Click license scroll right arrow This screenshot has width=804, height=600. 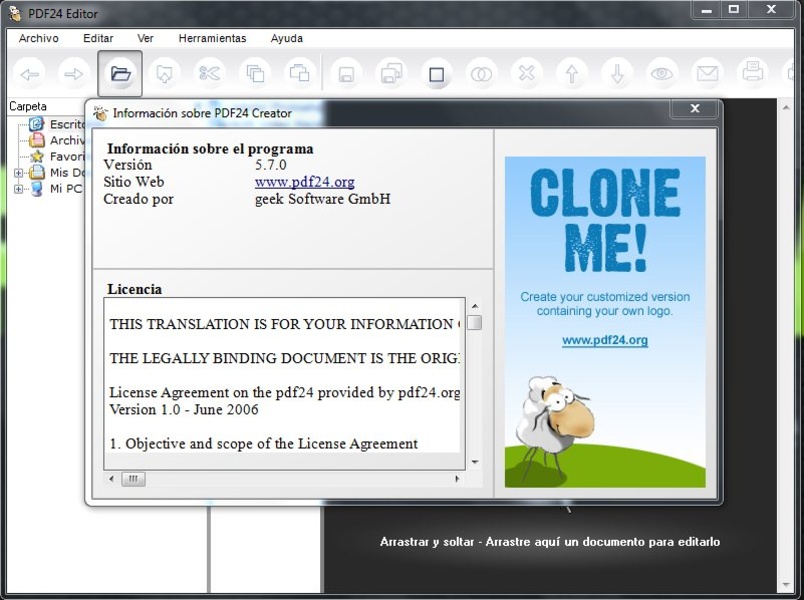pyautogui.click(x=457, y=479)
